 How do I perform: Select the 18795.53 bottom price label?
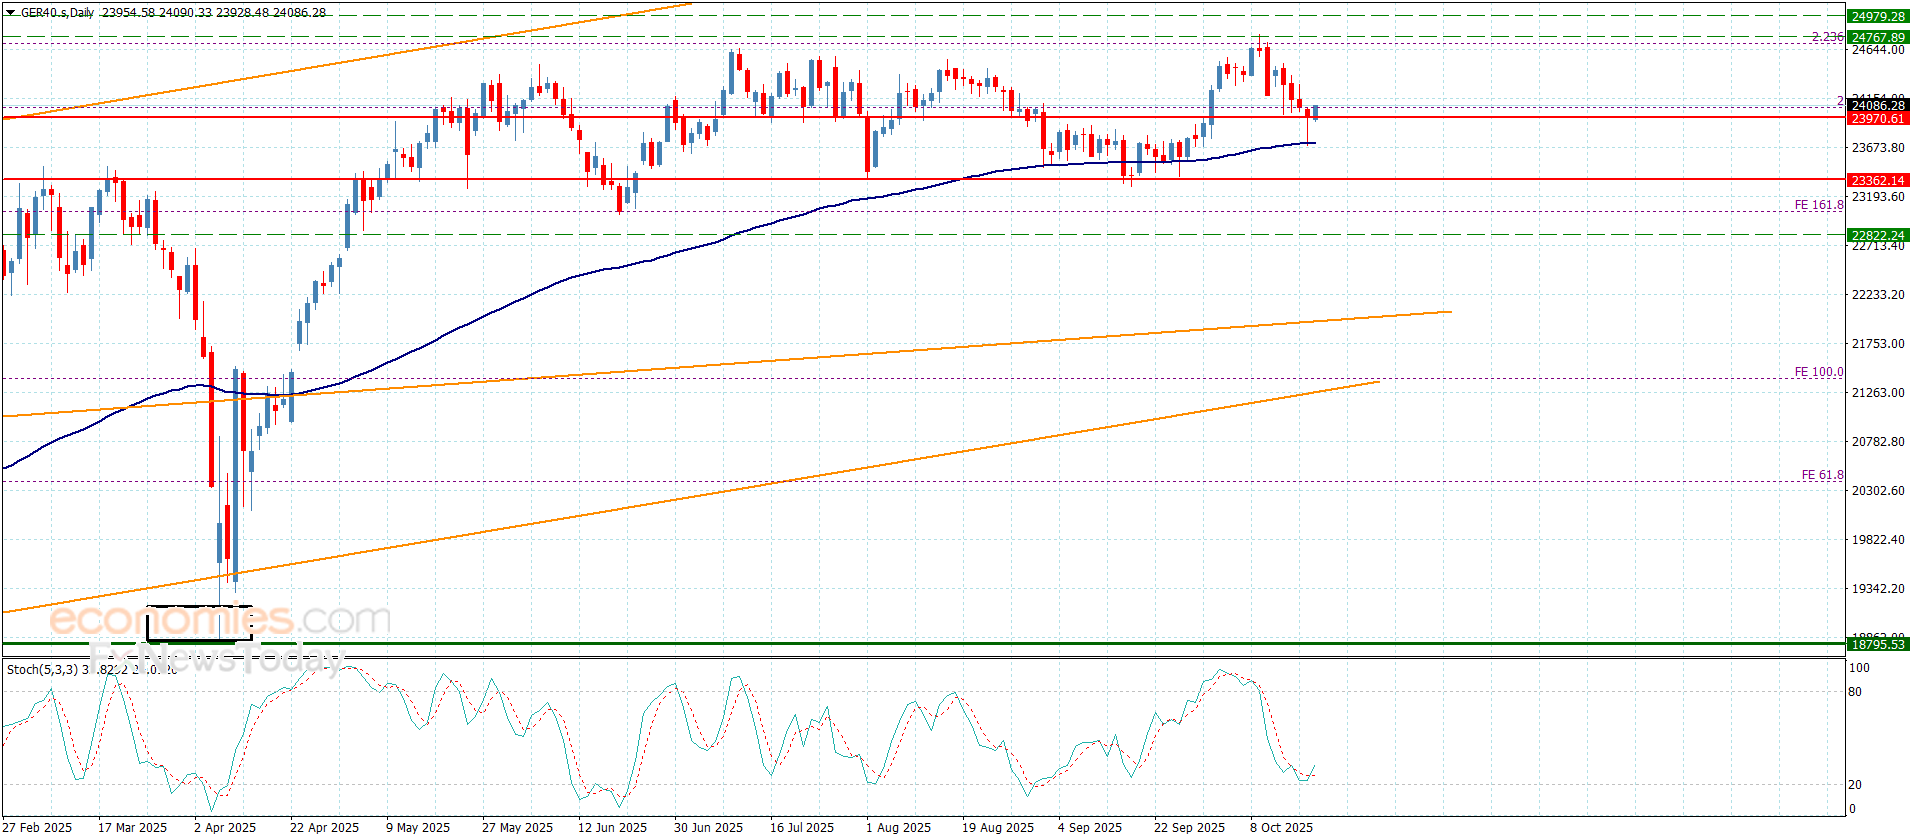pos(1877,645)
